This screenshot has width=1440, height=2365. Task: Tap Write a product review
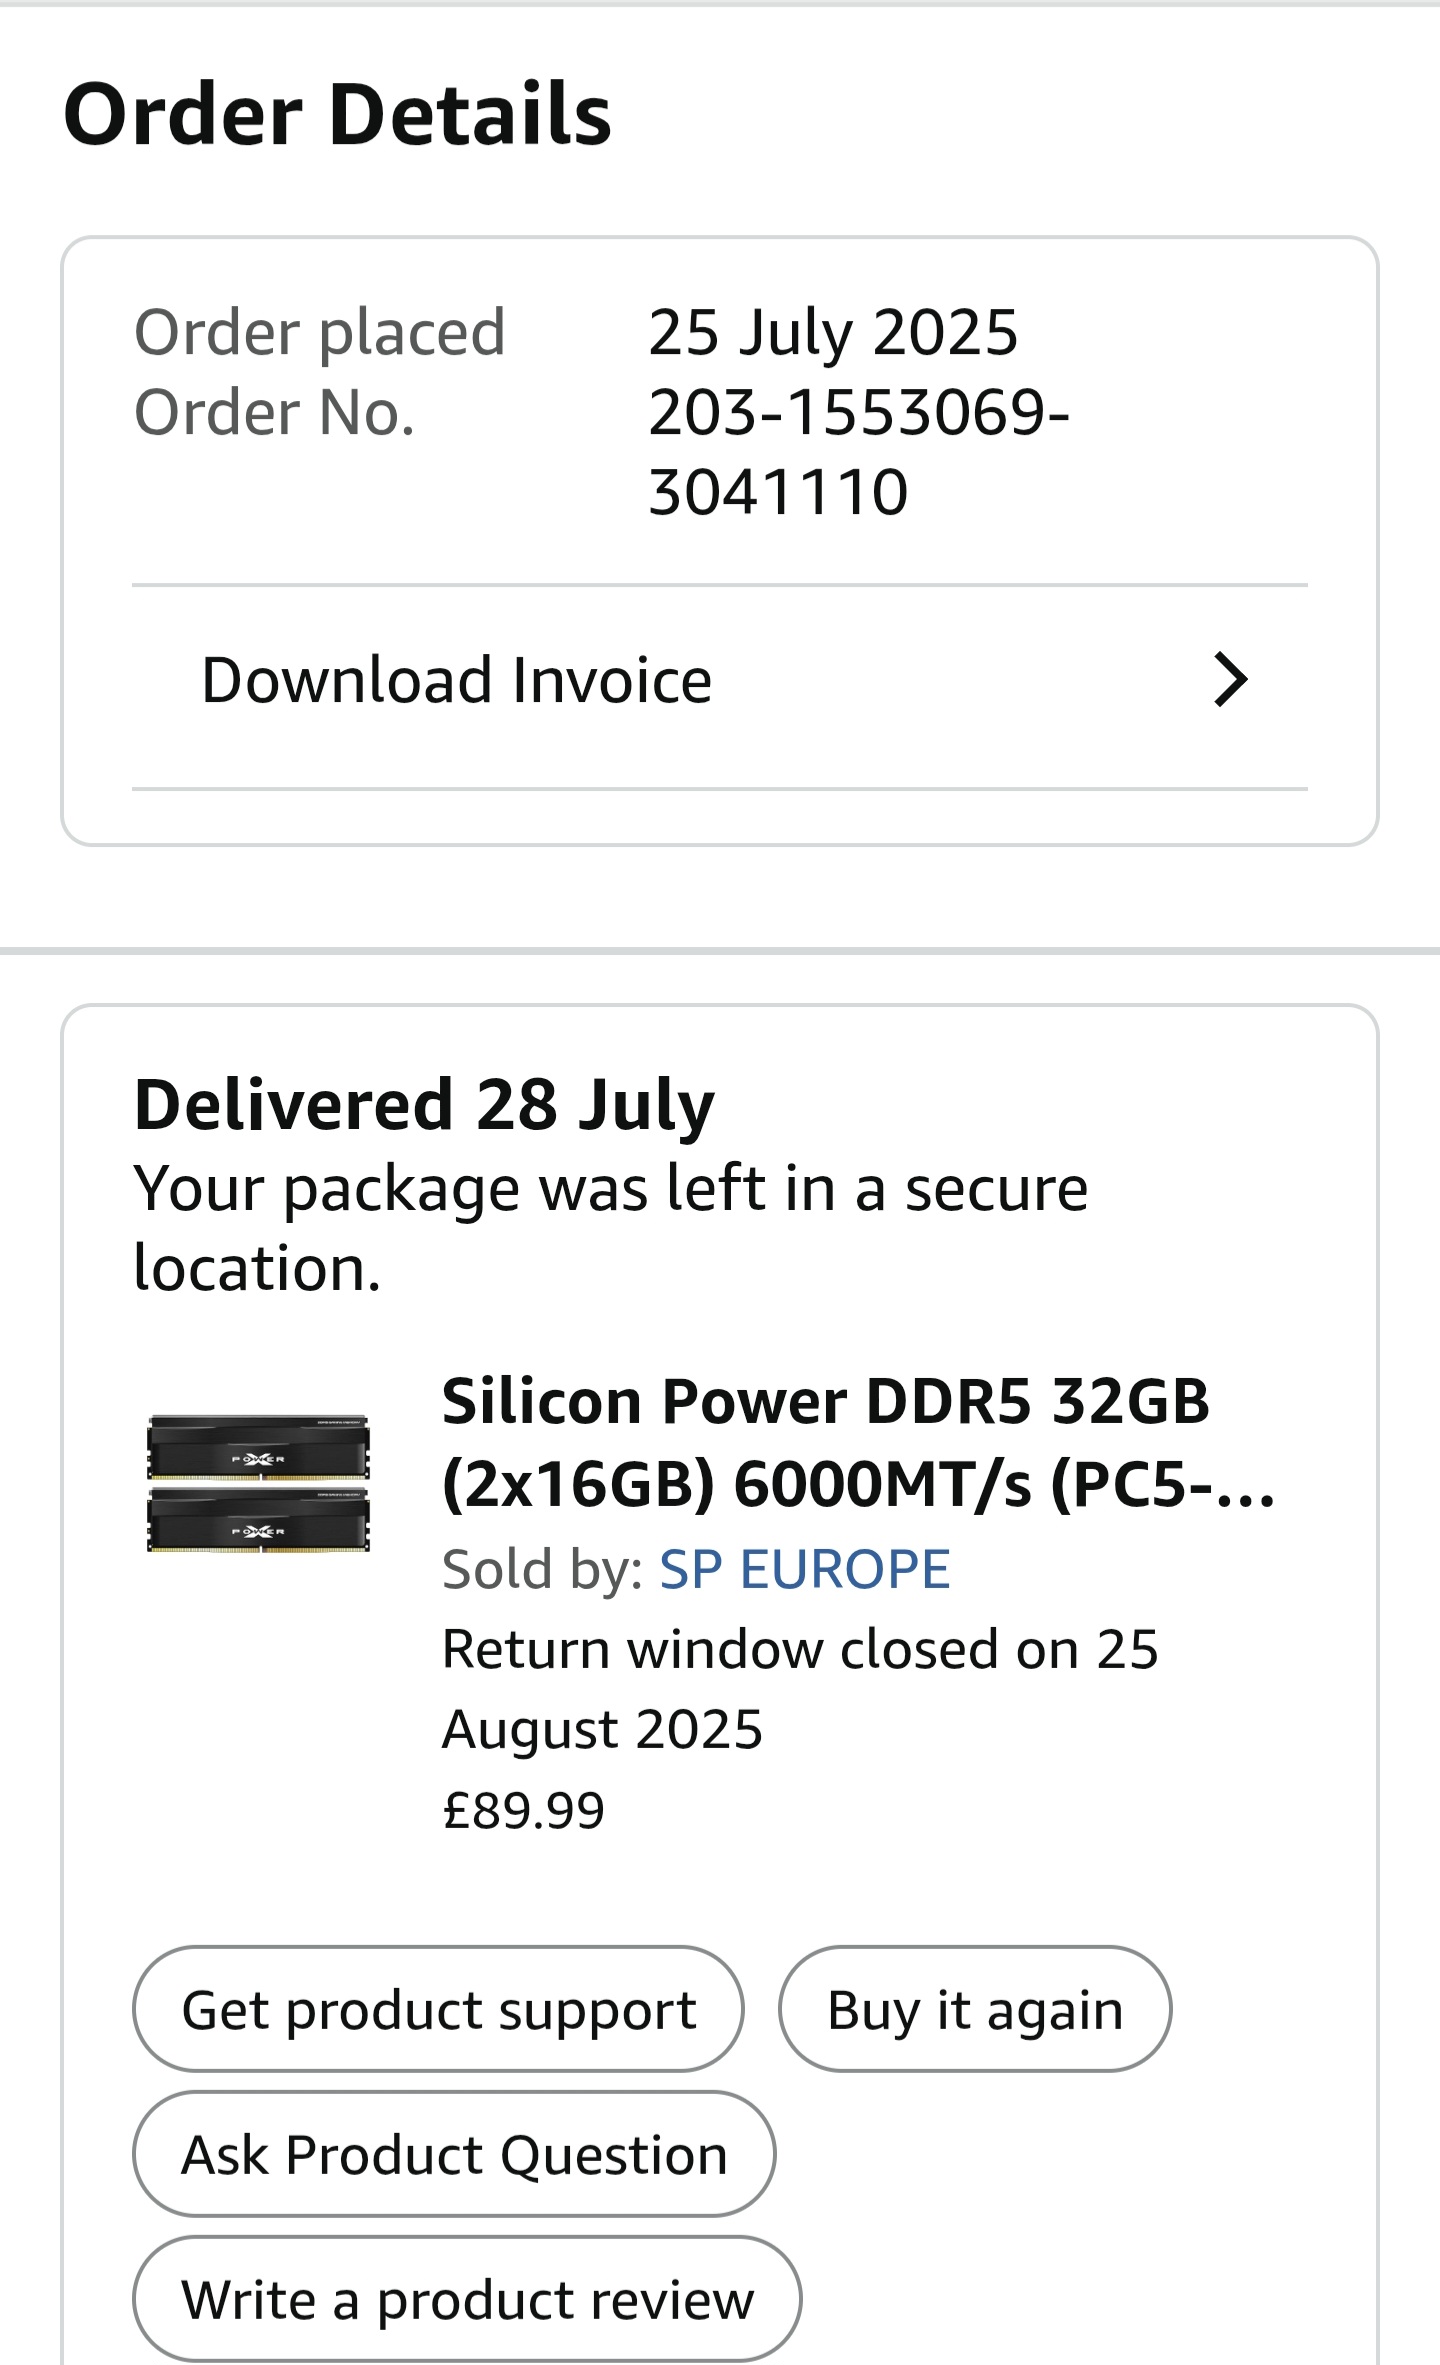(467, 2299)
